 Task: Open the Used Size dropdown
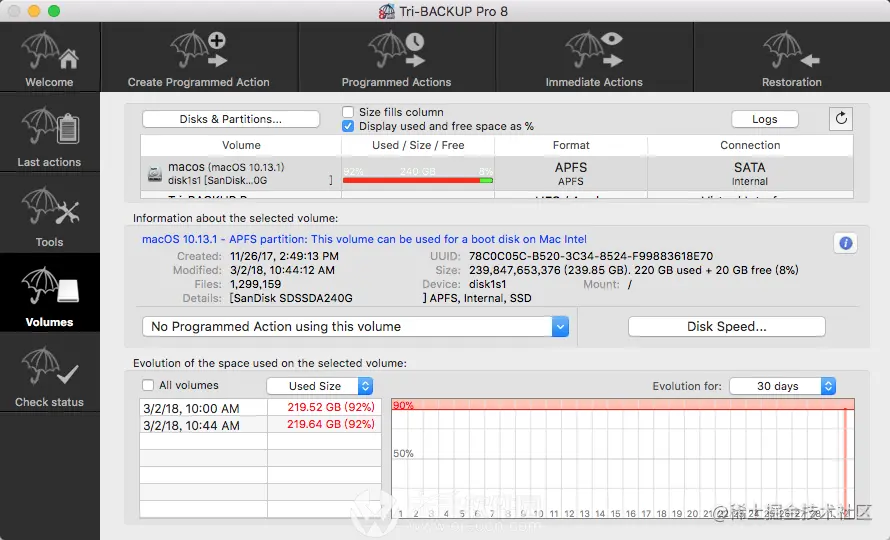click(320, 386)
